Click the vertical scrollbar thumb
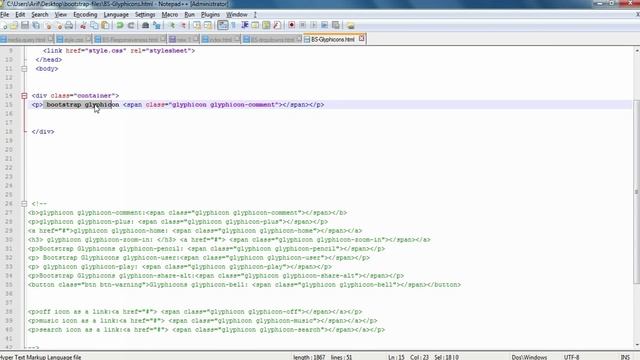This screenshot has height=360, width=640. point(636,192)
